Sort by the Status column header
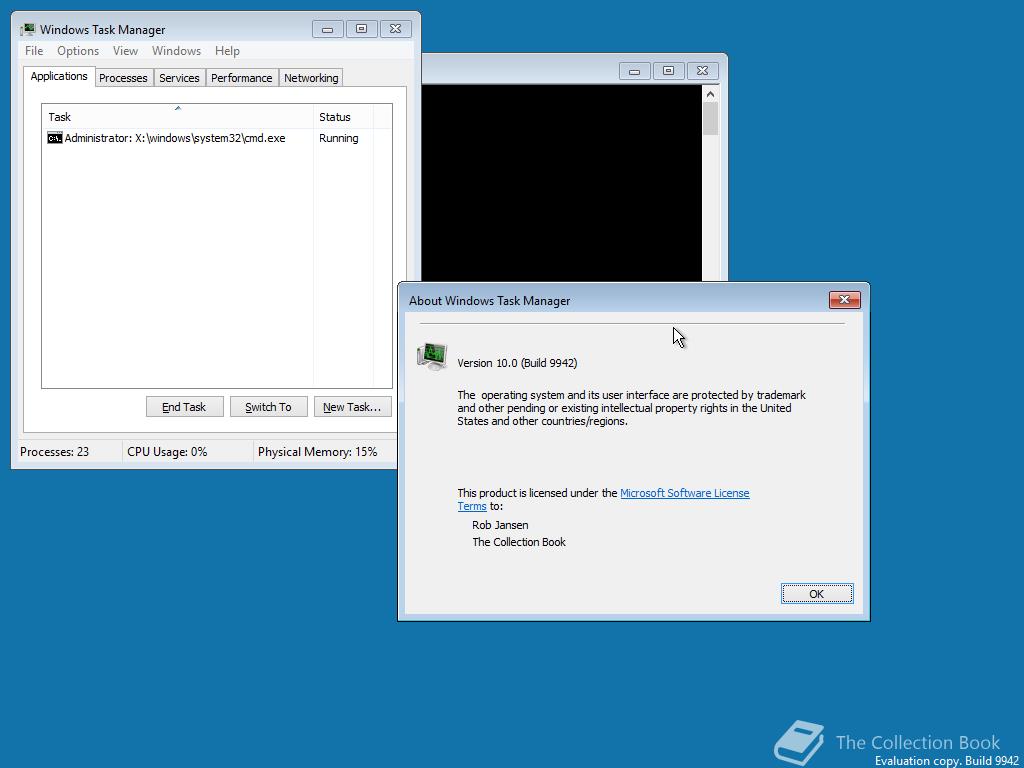This screenshot has width=1024, height=768. coord(343,116)
